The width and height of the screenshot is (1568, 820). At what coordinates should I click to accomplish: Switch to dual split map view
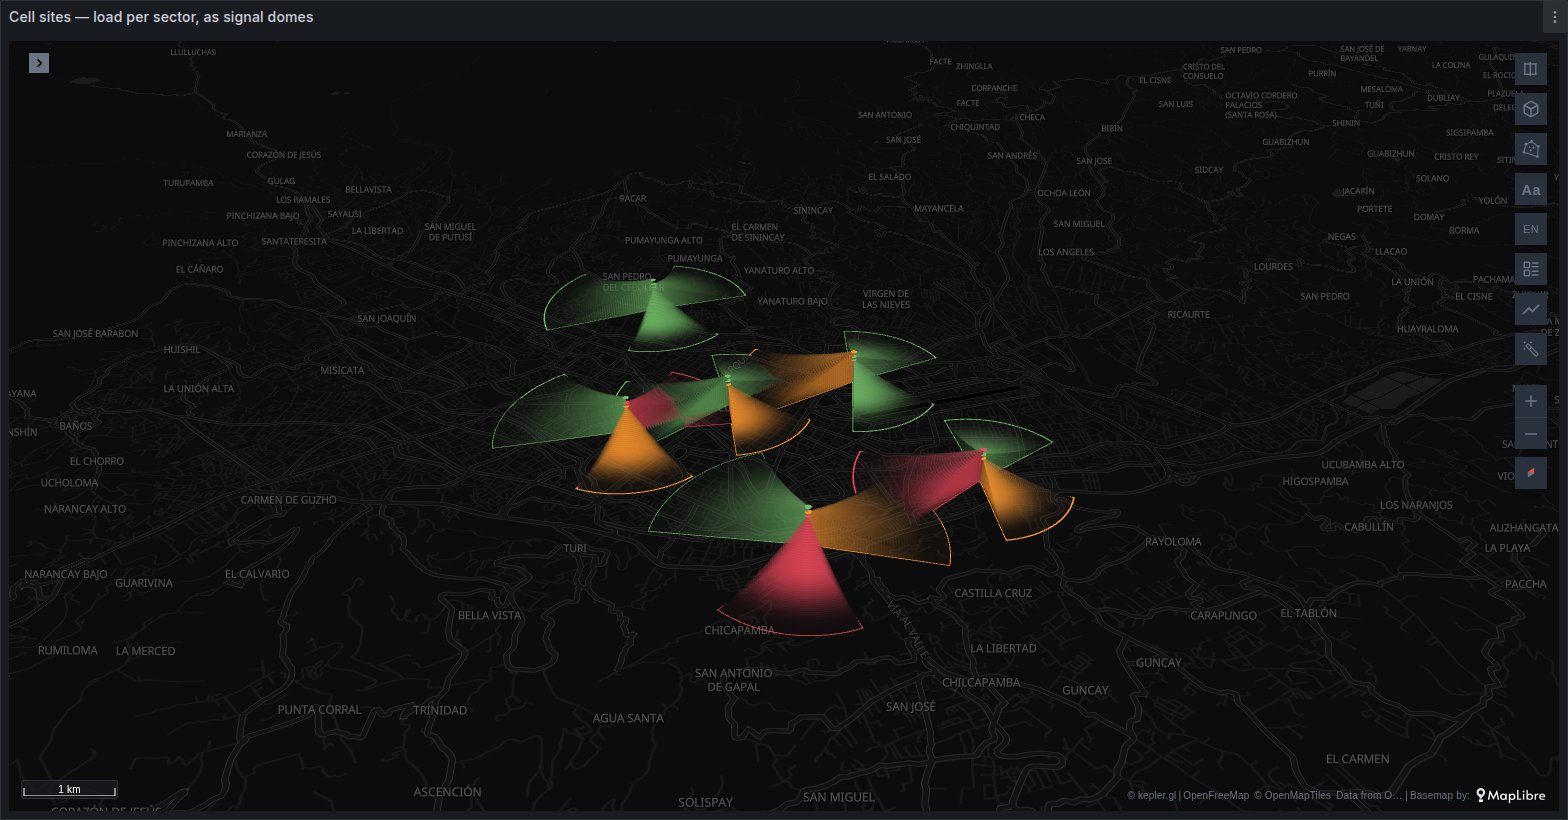pyautogui.click(x=1531, y=70)
